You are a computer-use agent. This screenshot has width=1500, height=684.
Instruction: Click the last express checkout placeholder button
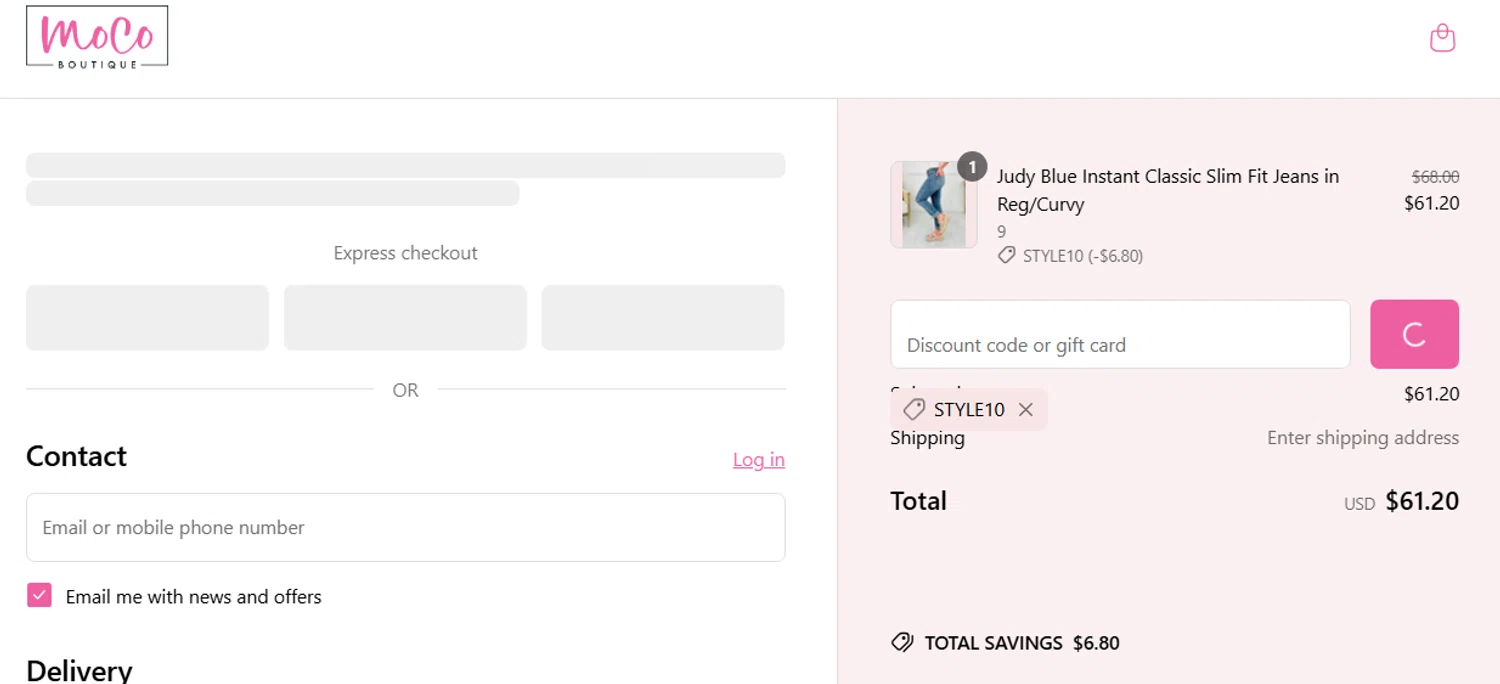coord(663,318)
